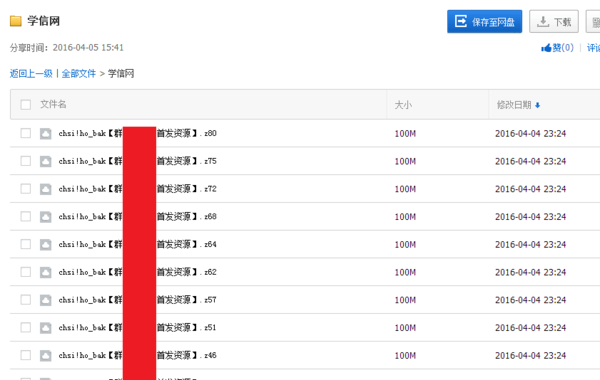Click the file icon of the .z62 row
Viewport: 600px width, 380px height.
[46, 272]
